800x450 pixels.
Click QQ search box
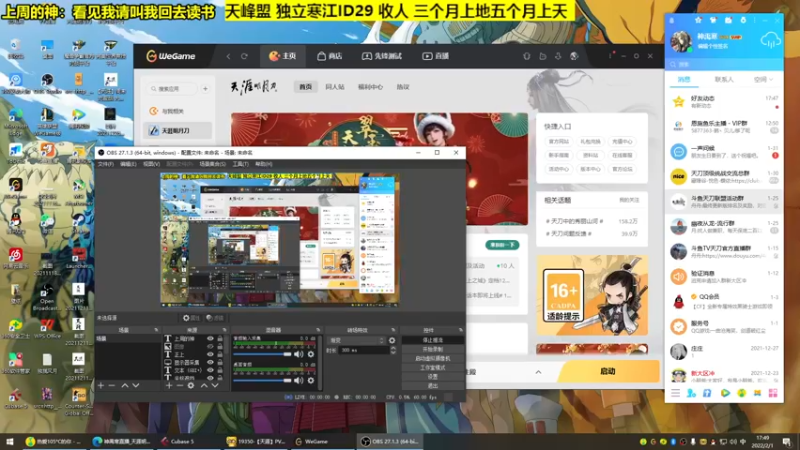[724, 64]
